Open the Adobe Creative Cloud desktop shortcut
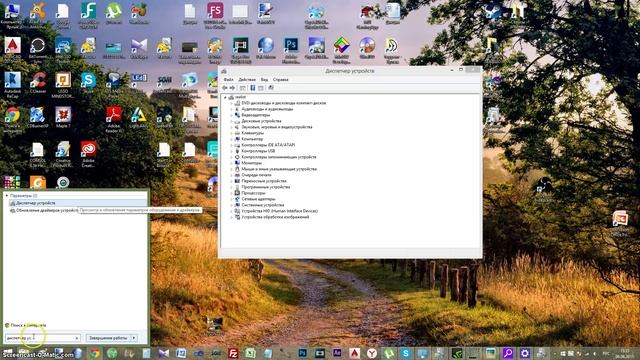 [x=88, y=154]
